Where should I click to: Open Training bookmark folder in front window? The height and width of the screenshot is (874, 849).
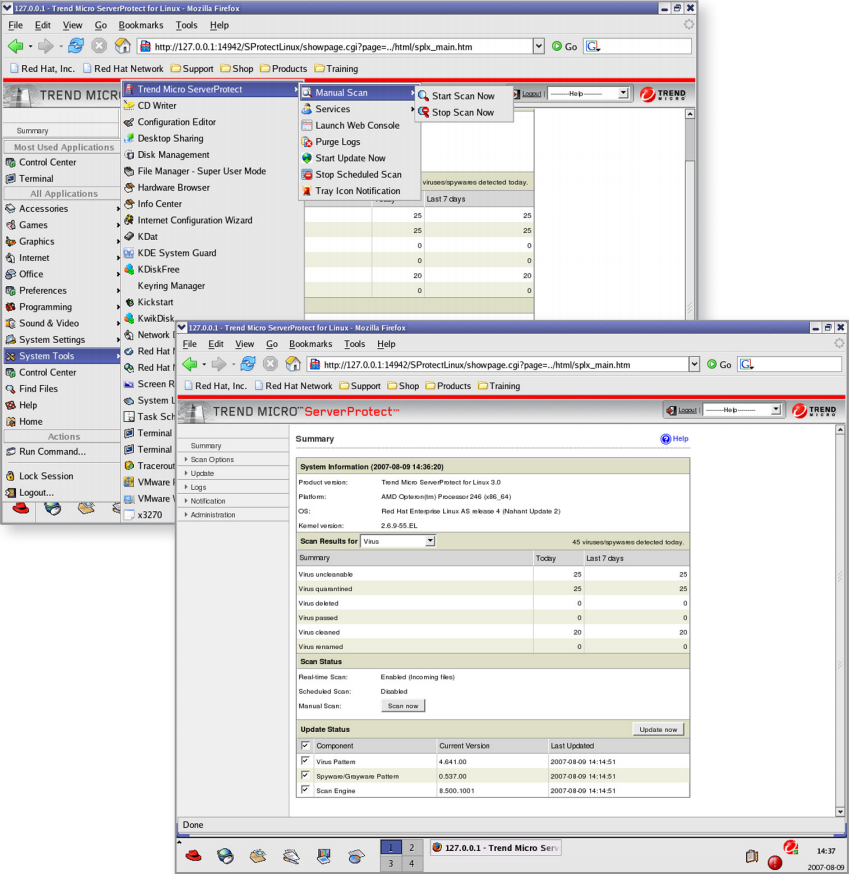click(x=499, y=386)
